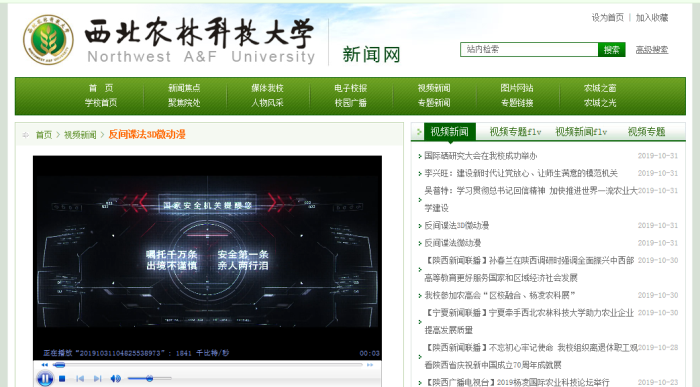
Task: Click the 站内检索 search input field
Action: pyautogui.click(x=529, y=50)
